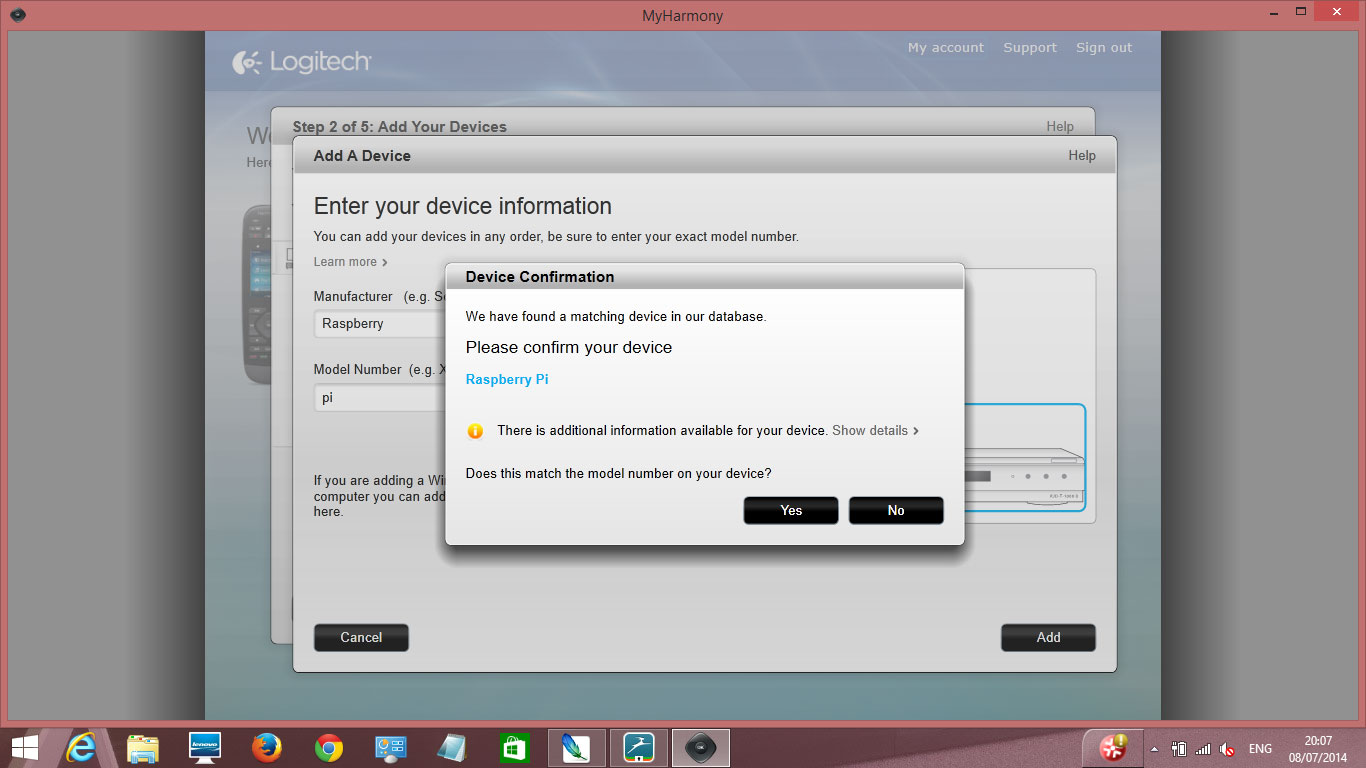Click the Add button in Add A Device
This screenshot has width=1366, height=768.
(x=1048, y=637)
